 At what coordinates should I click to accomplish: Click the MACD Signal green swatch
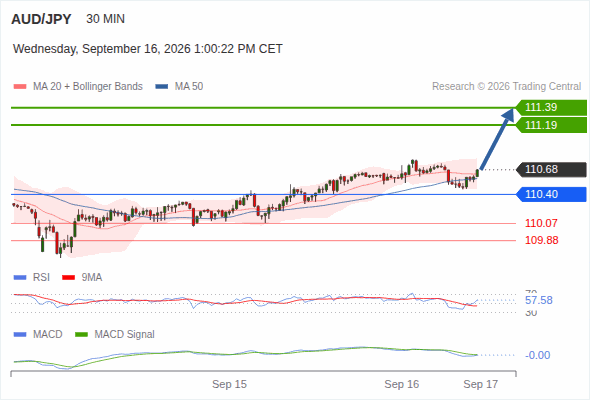(x=81, y=334)
